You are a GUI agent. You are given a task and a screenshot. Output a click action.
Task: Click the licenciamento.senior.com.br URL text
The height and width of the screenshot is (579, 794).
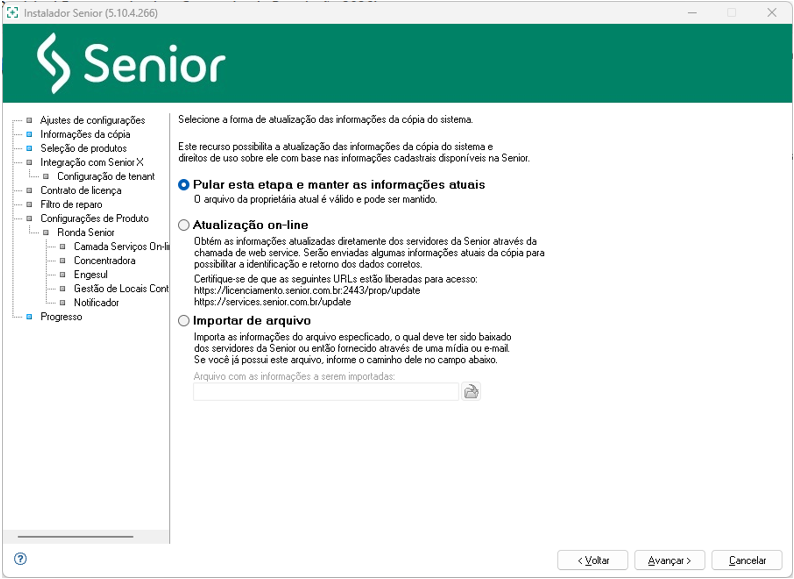[307, 291]
